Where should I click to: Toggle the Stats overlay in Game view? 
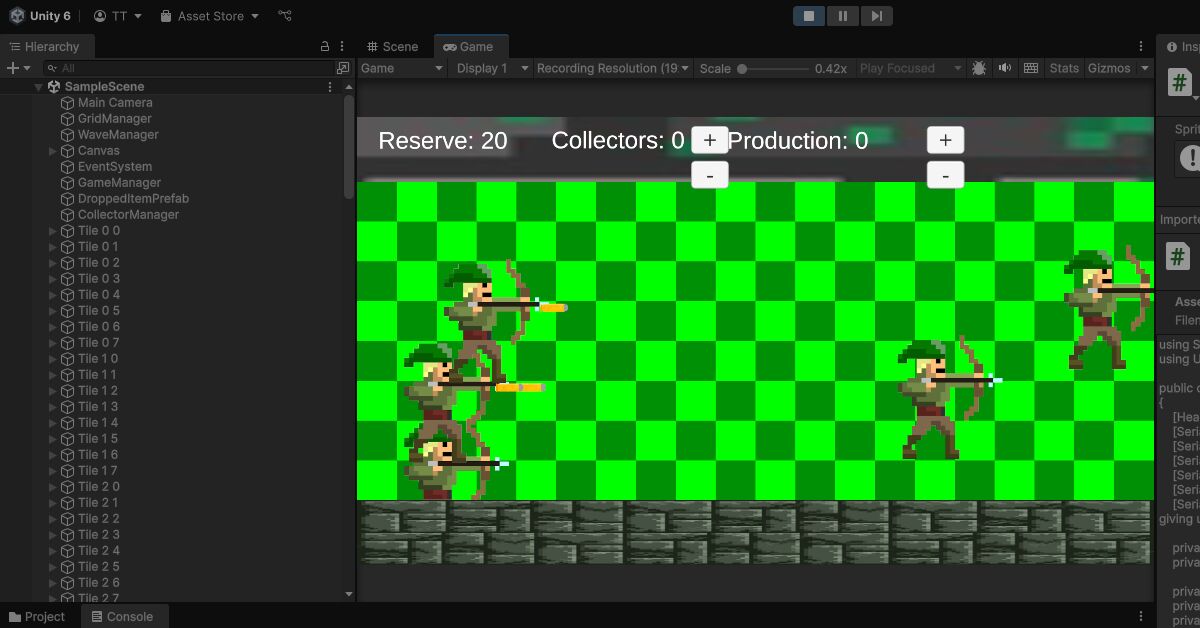pos(1063,68)
